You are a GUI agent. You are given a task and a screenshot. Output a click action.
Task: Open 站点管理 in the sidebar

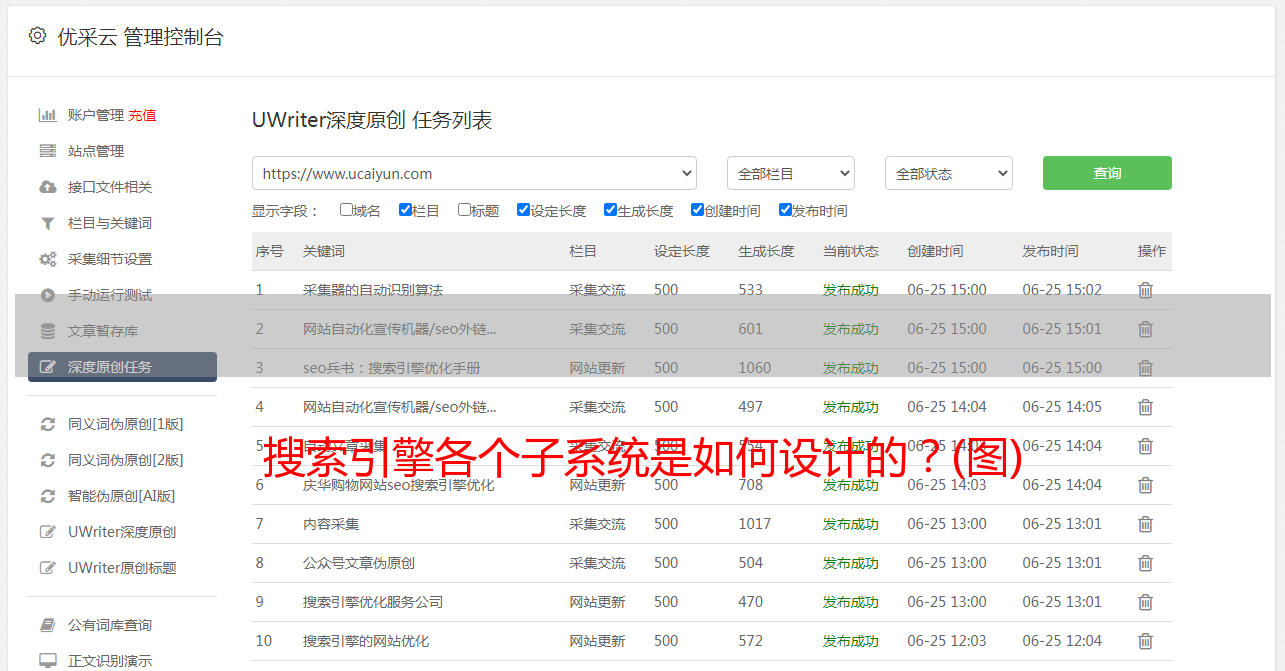96,151
